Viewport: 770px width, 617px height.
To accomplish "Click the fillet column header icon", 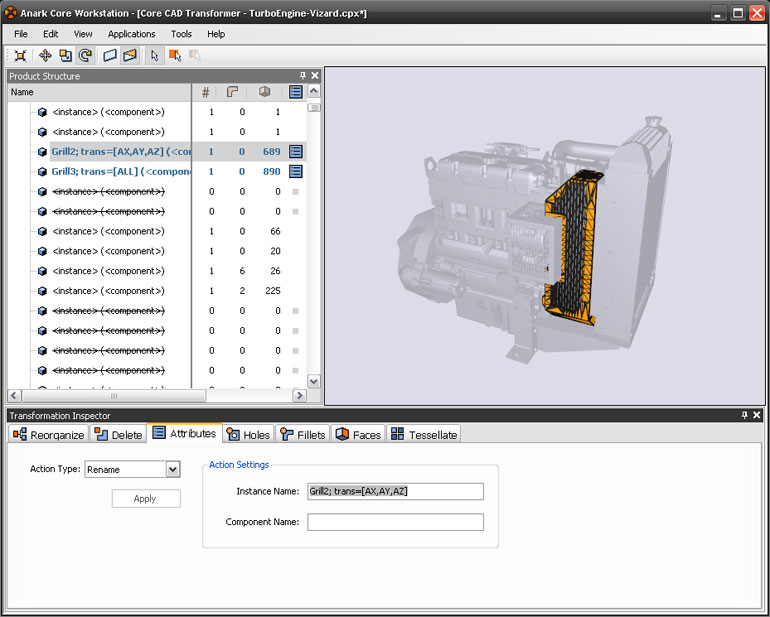I will 232,92.
